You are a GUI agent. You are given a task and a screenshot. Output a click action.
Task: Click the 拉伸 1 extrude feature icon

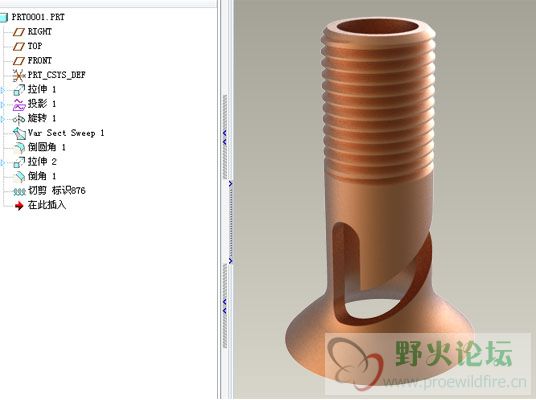coord(19,90)
